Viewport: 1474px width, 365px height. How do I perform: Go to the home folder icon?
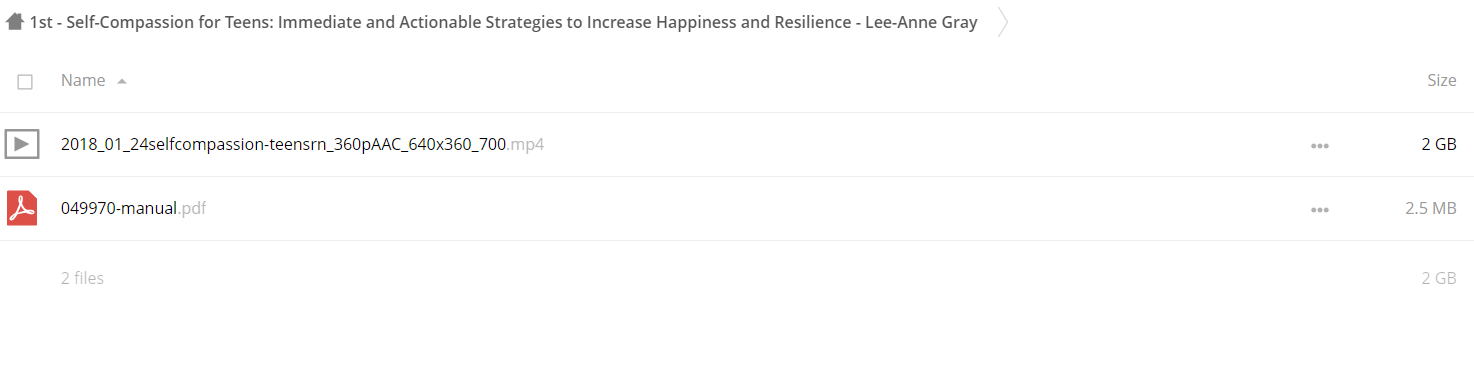14,22
